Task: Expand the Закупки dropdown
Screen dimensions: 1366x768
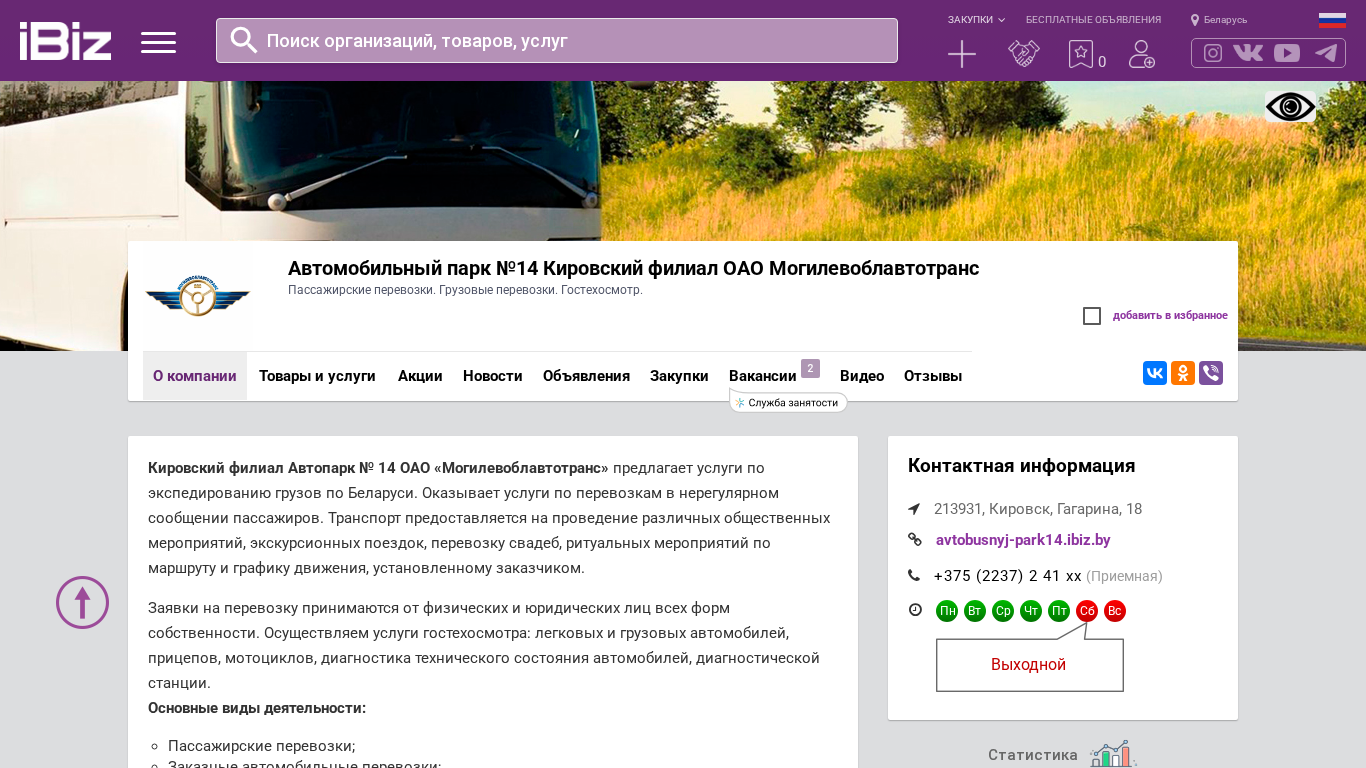Action: [976, 20]
